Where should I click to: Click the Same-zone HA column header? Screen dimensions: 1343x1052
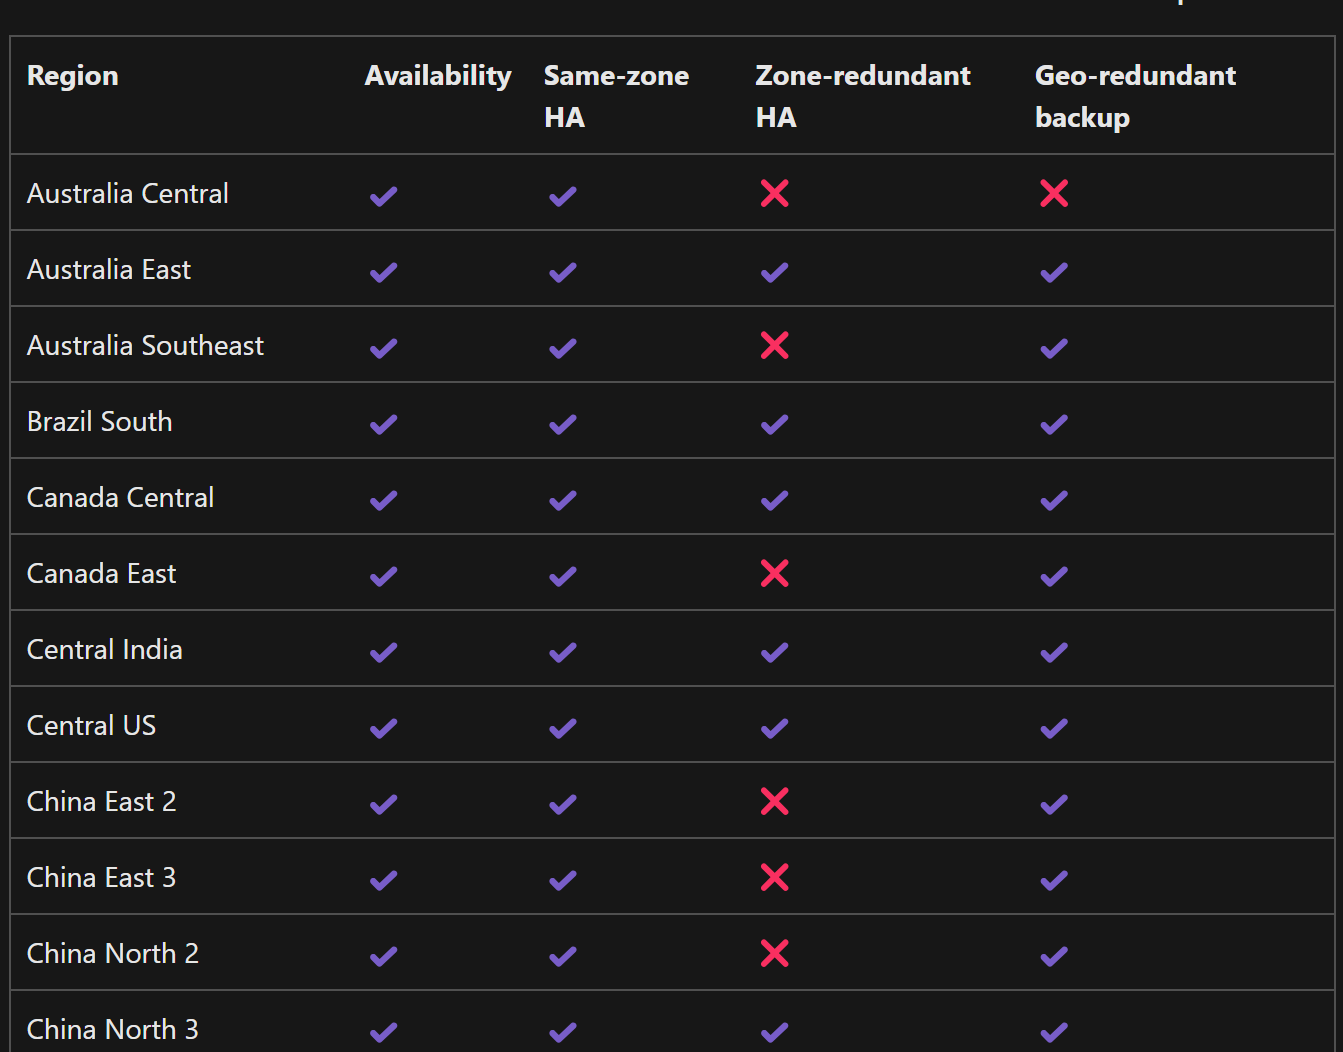(x=616, y=96)
